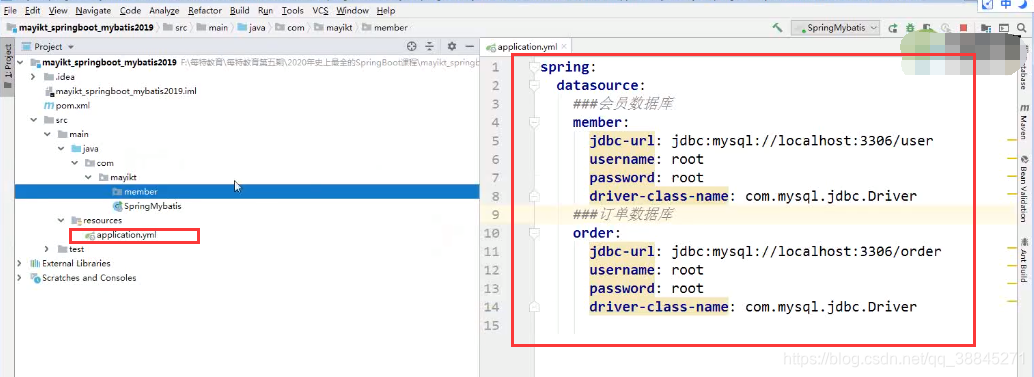Screen dimensions: 1034x377
Task: Collapse the java folder
Action: point(61,149)
